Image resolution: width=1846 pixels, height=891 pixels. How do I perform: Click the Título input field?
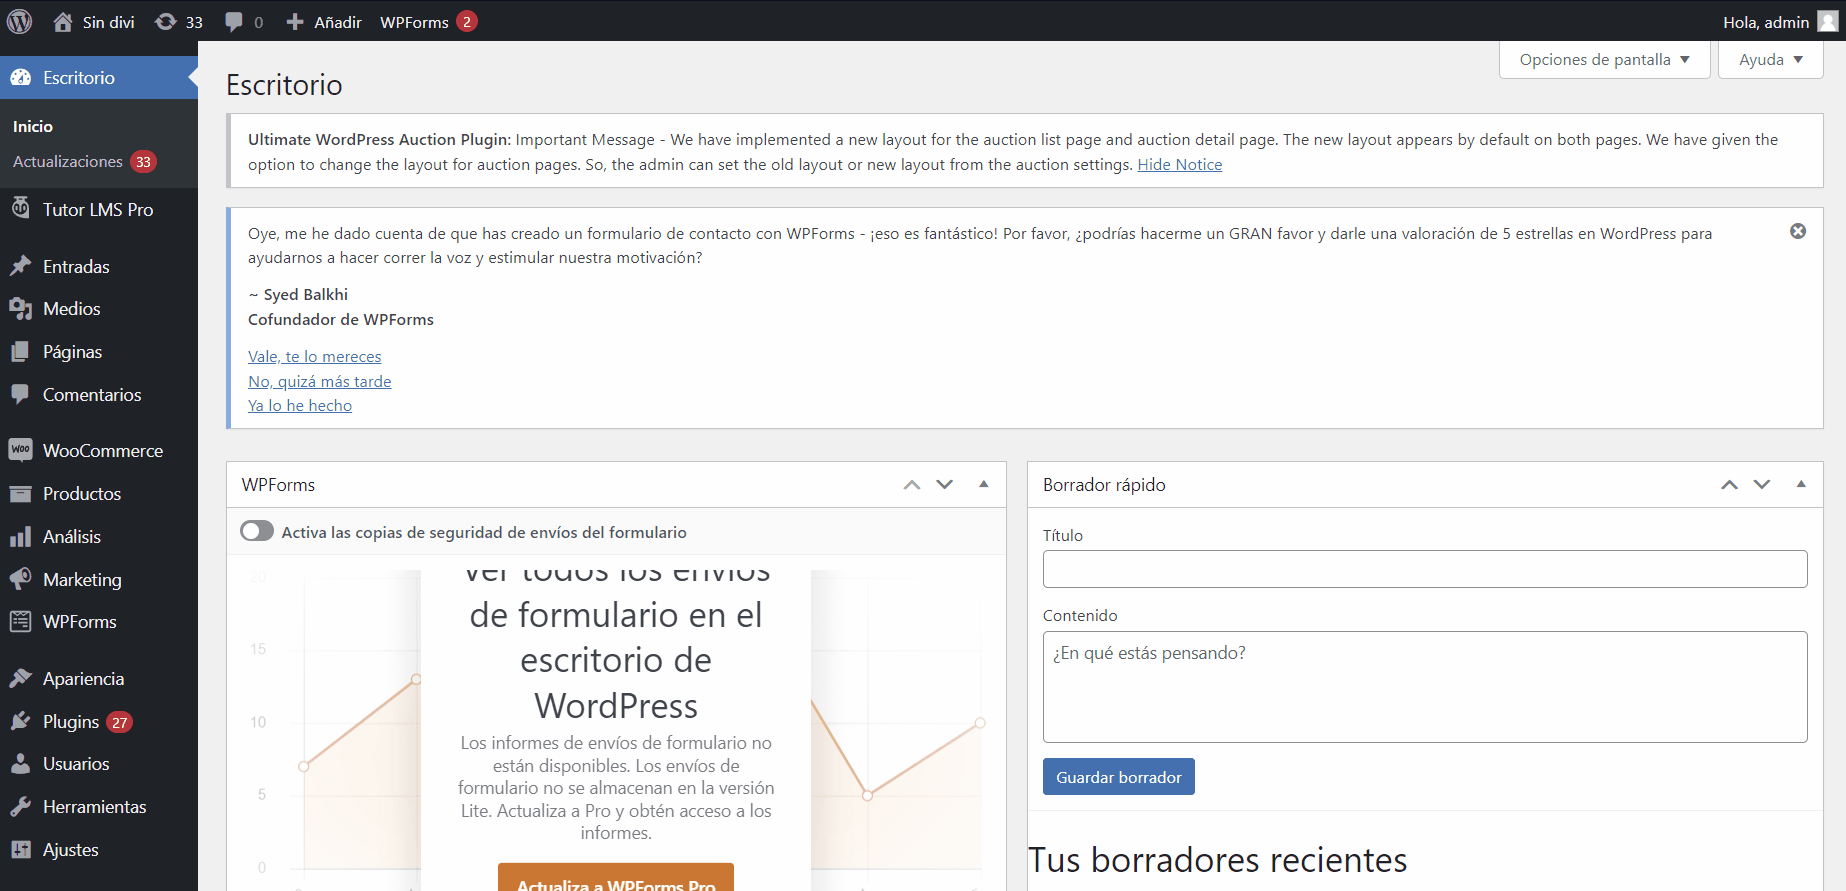point(1424,569)
